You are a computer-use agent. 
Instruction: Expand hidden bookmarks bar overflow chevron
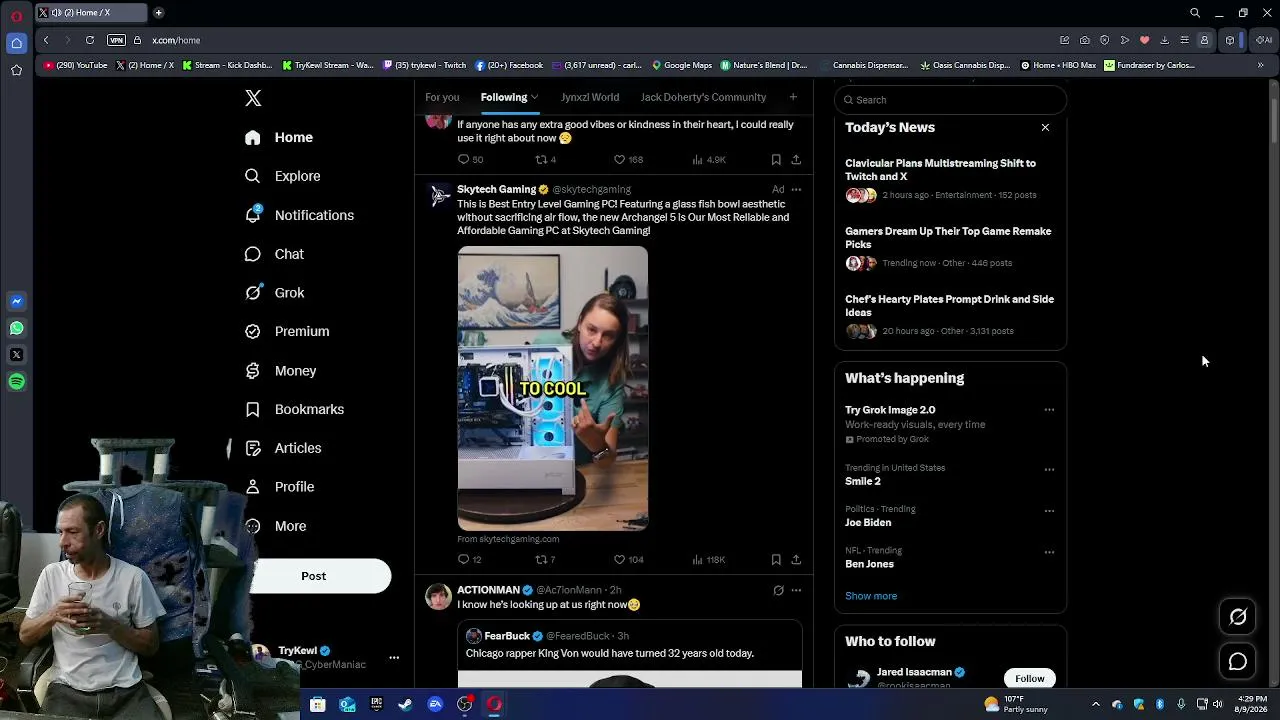click(x=1261, y=65)
